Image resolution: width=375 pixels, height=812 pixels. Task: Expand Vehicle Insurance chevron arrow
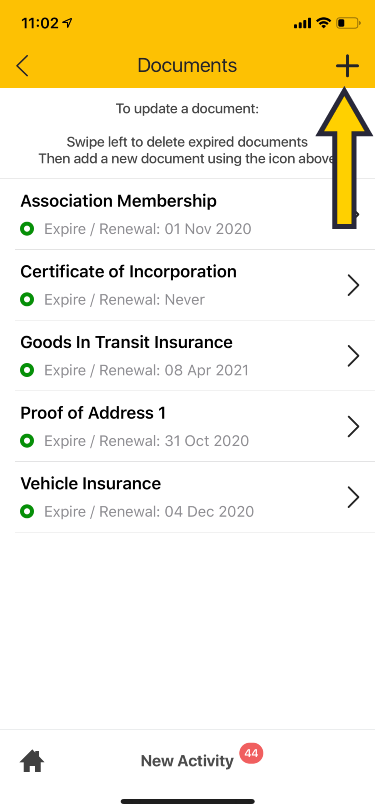pyautogui.click(x=353, y=497)
